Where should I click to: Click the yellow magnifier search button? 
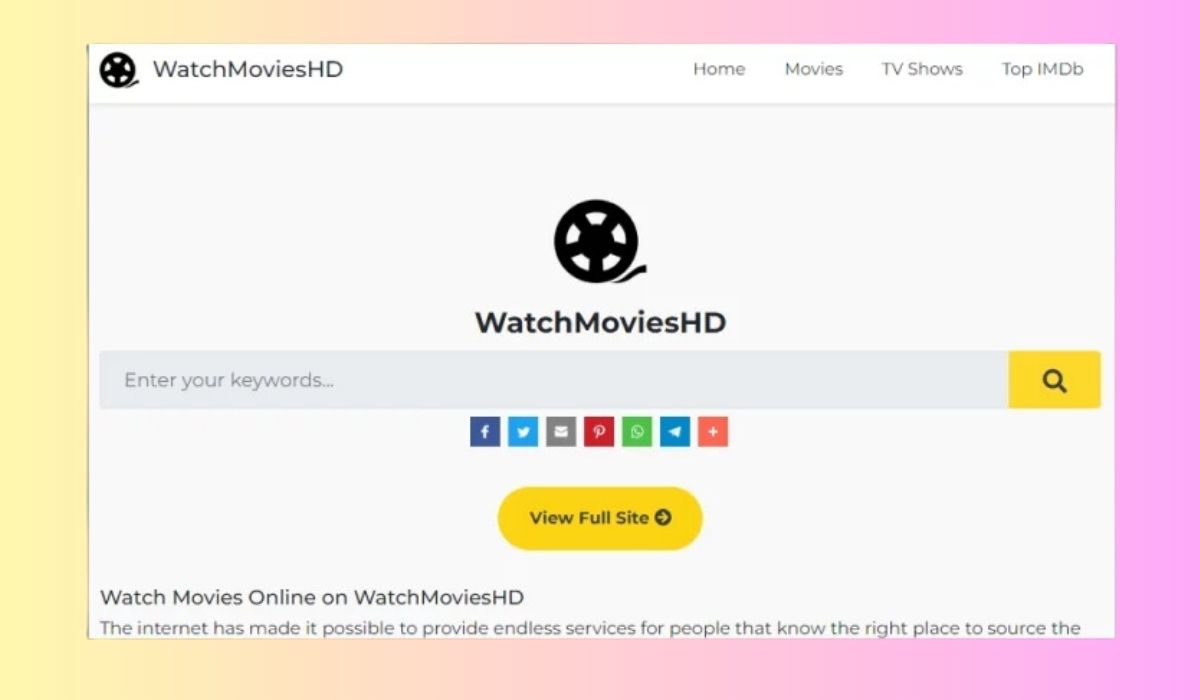(x=1054, y=380)
